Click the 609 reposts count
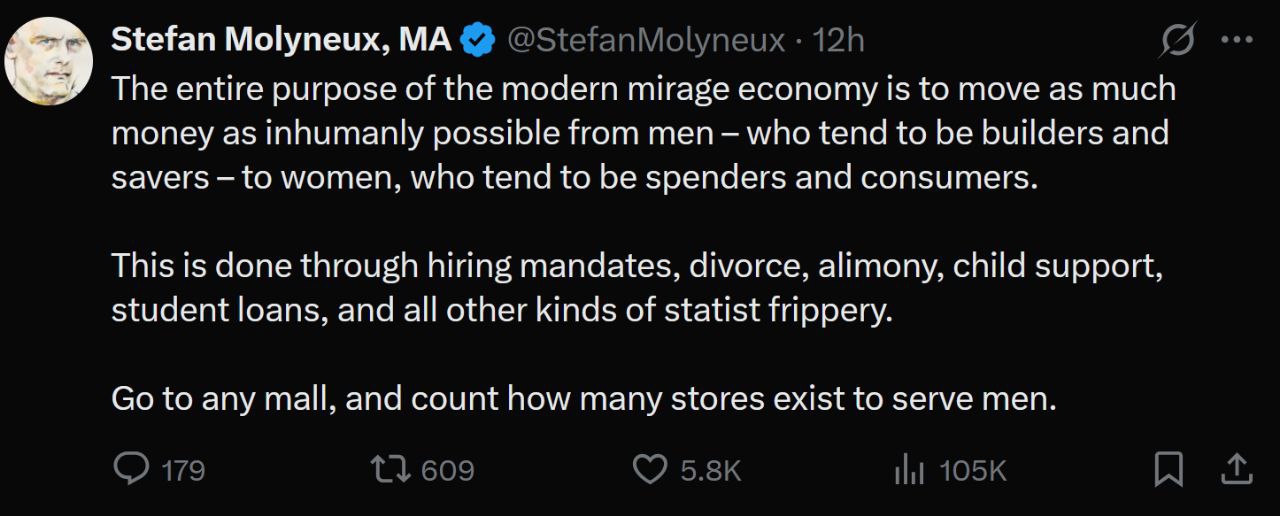 click(447, 470)
